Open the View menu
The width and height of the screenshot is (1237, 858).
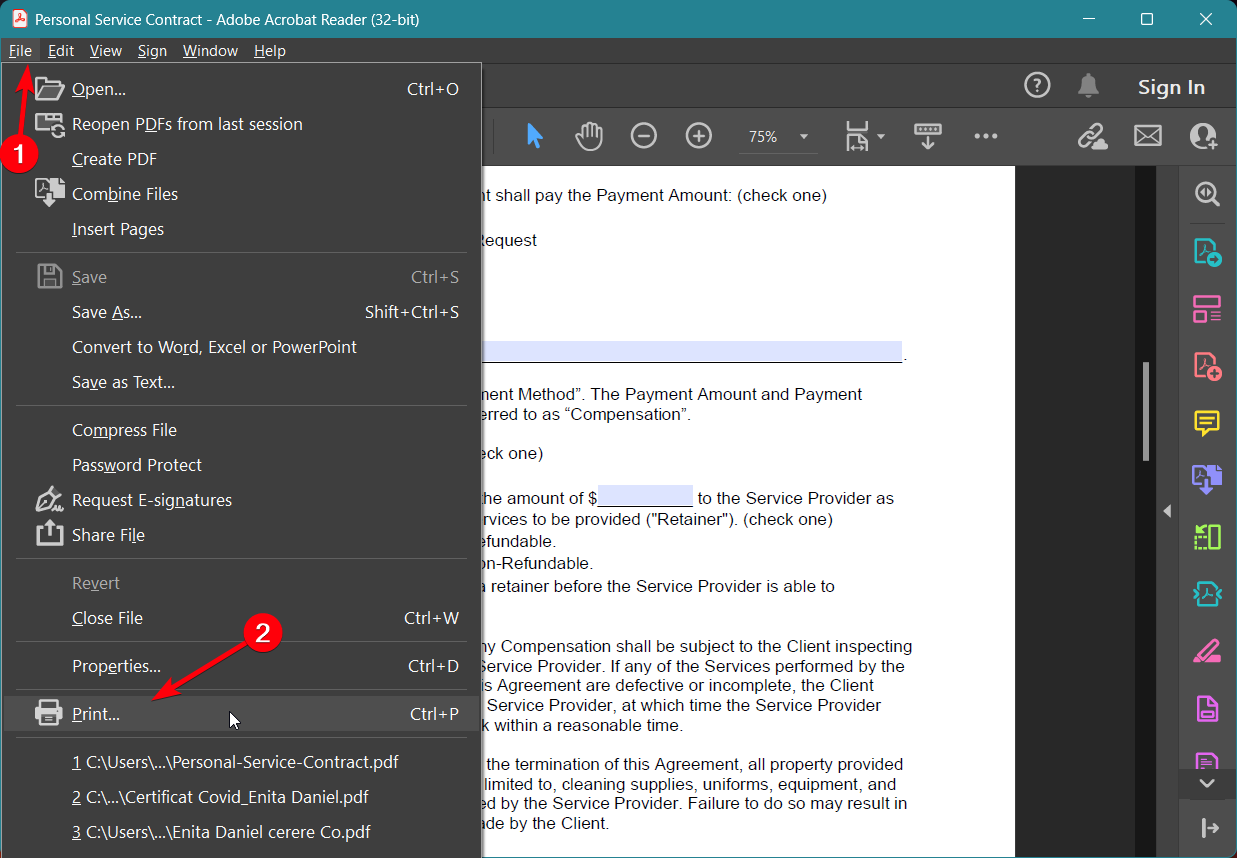[x=105, y=50]
